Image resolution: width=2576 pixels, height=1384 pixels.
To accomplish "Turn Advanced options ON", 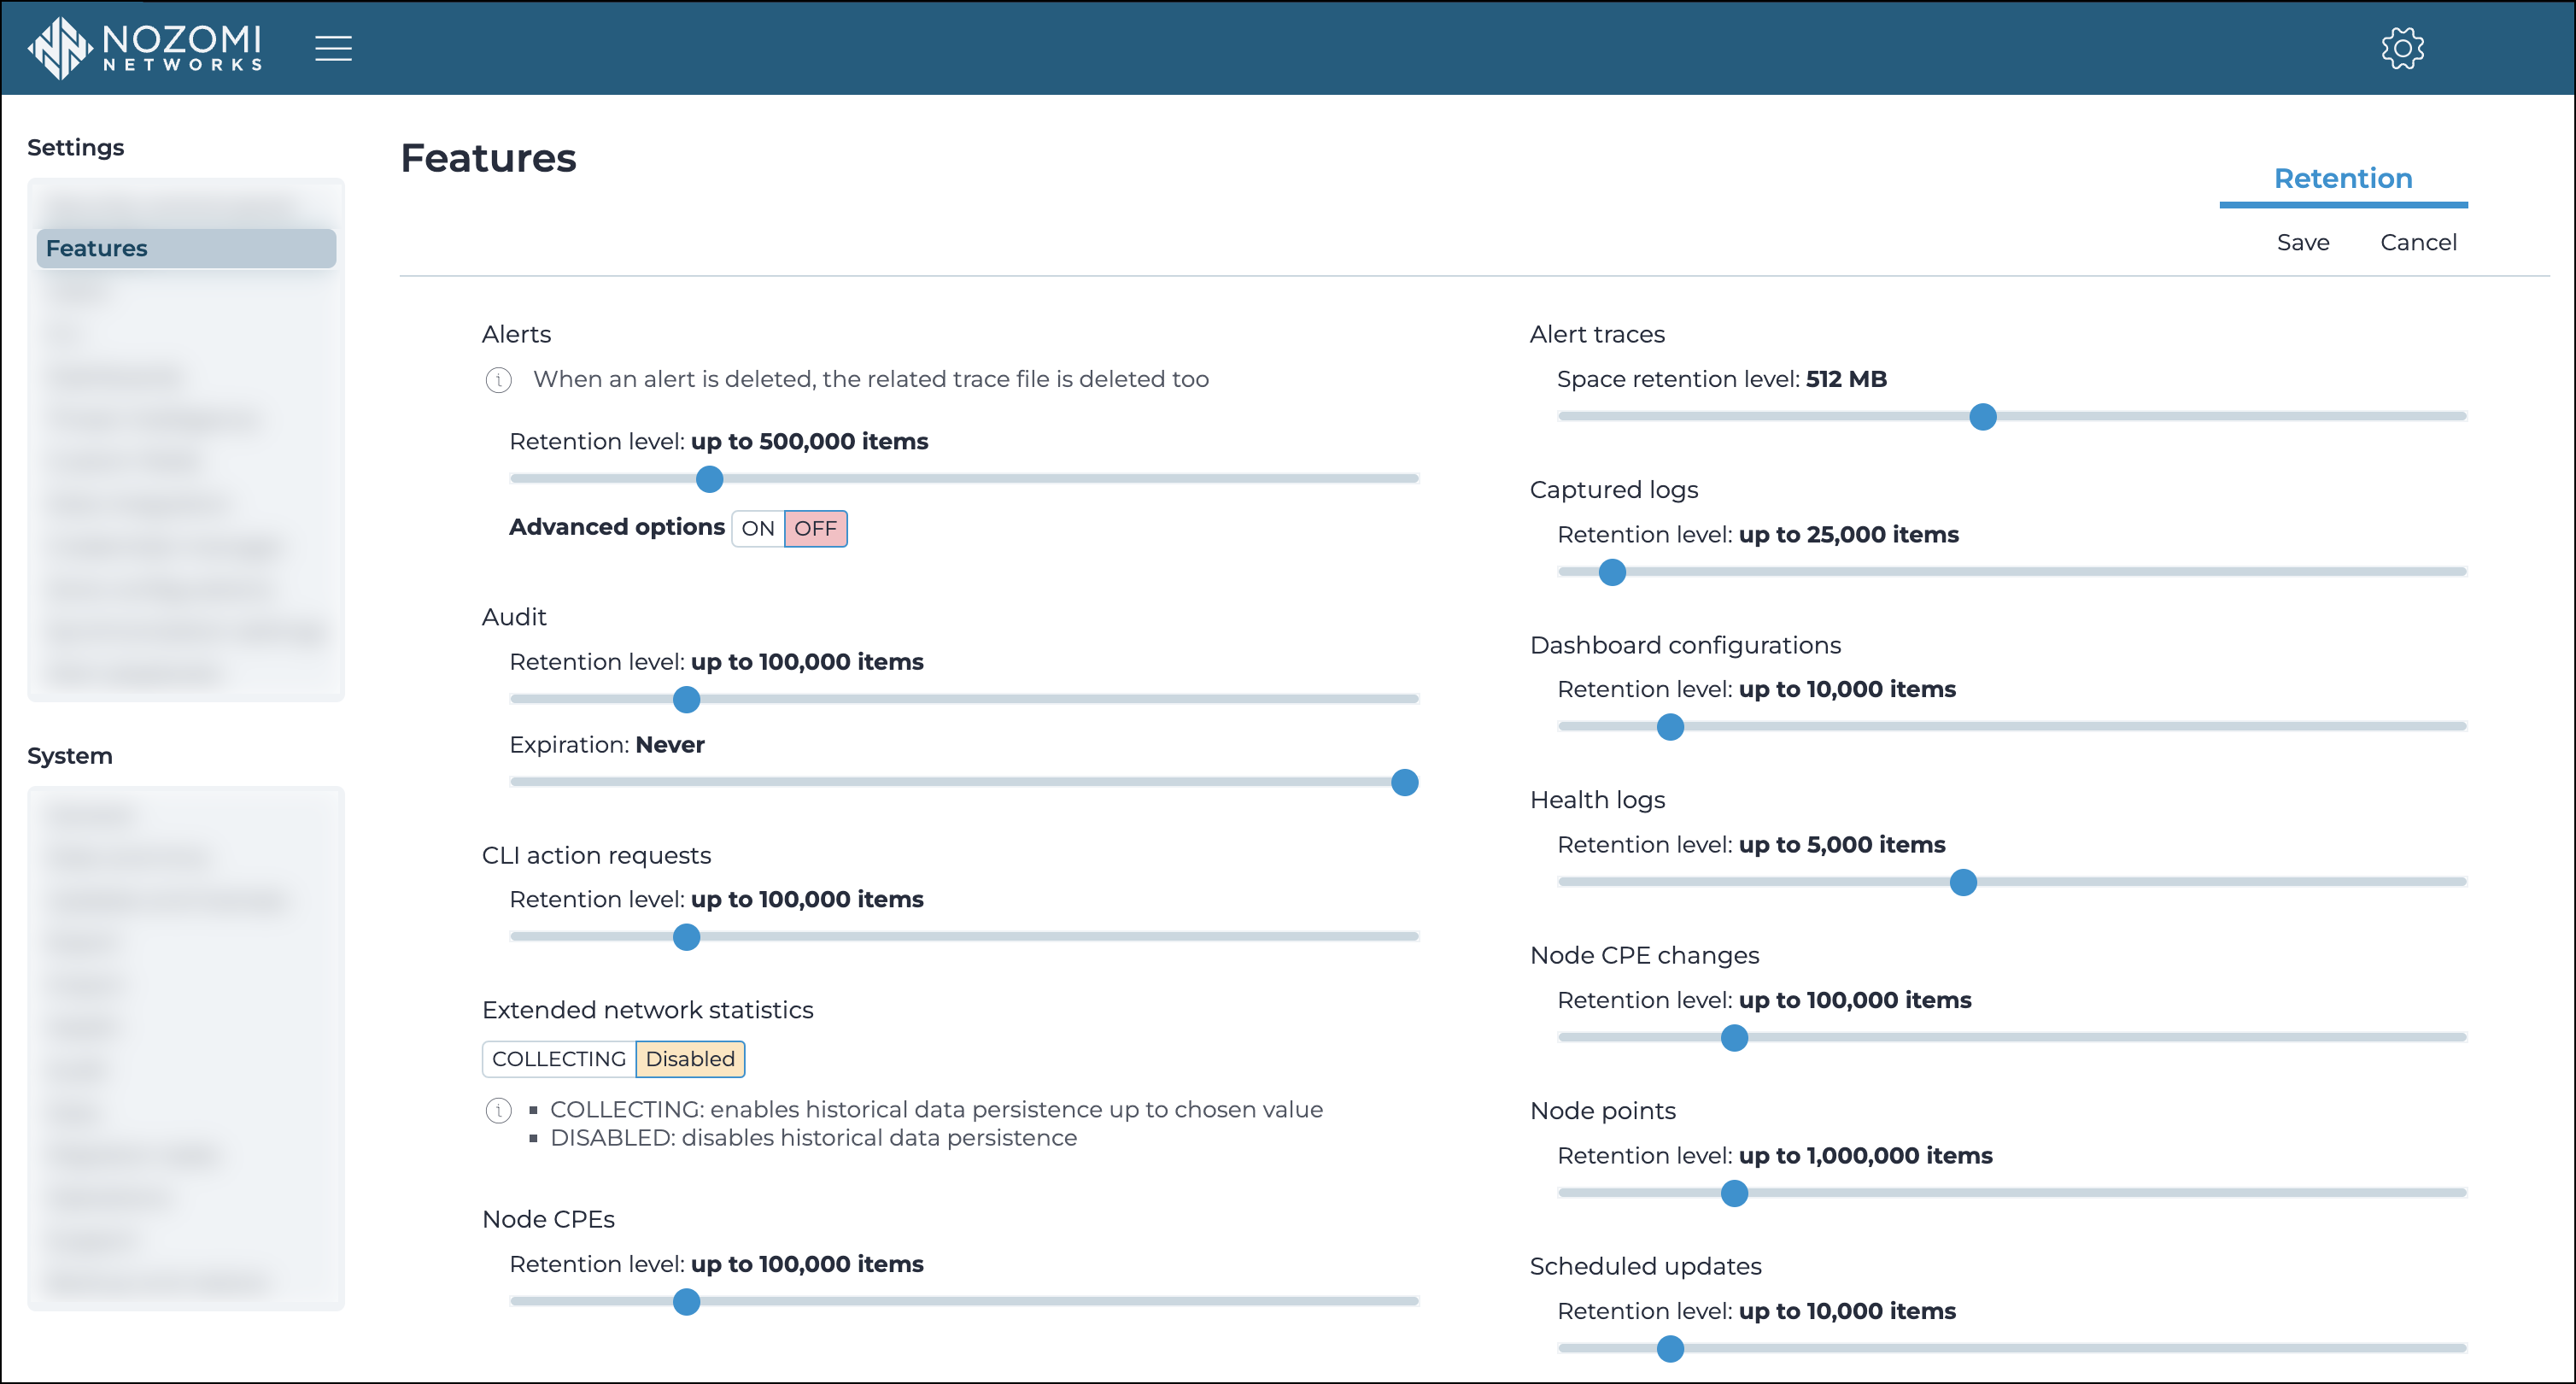I will (x=757, y=528).
